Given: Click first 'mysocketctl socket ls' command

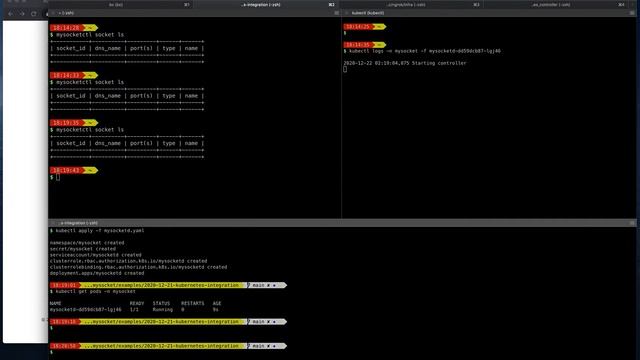Looking at the screenshot, I should point(90,35).
